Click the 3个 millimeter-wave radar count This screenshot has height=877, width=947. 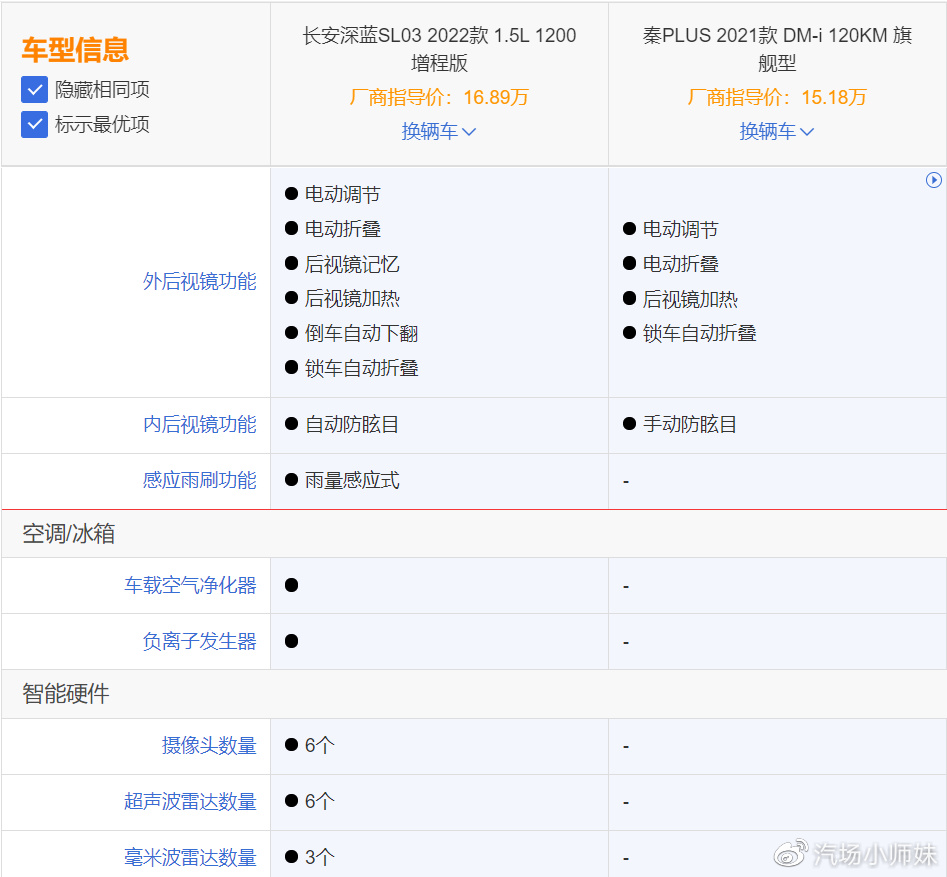[x=319, y=858]
